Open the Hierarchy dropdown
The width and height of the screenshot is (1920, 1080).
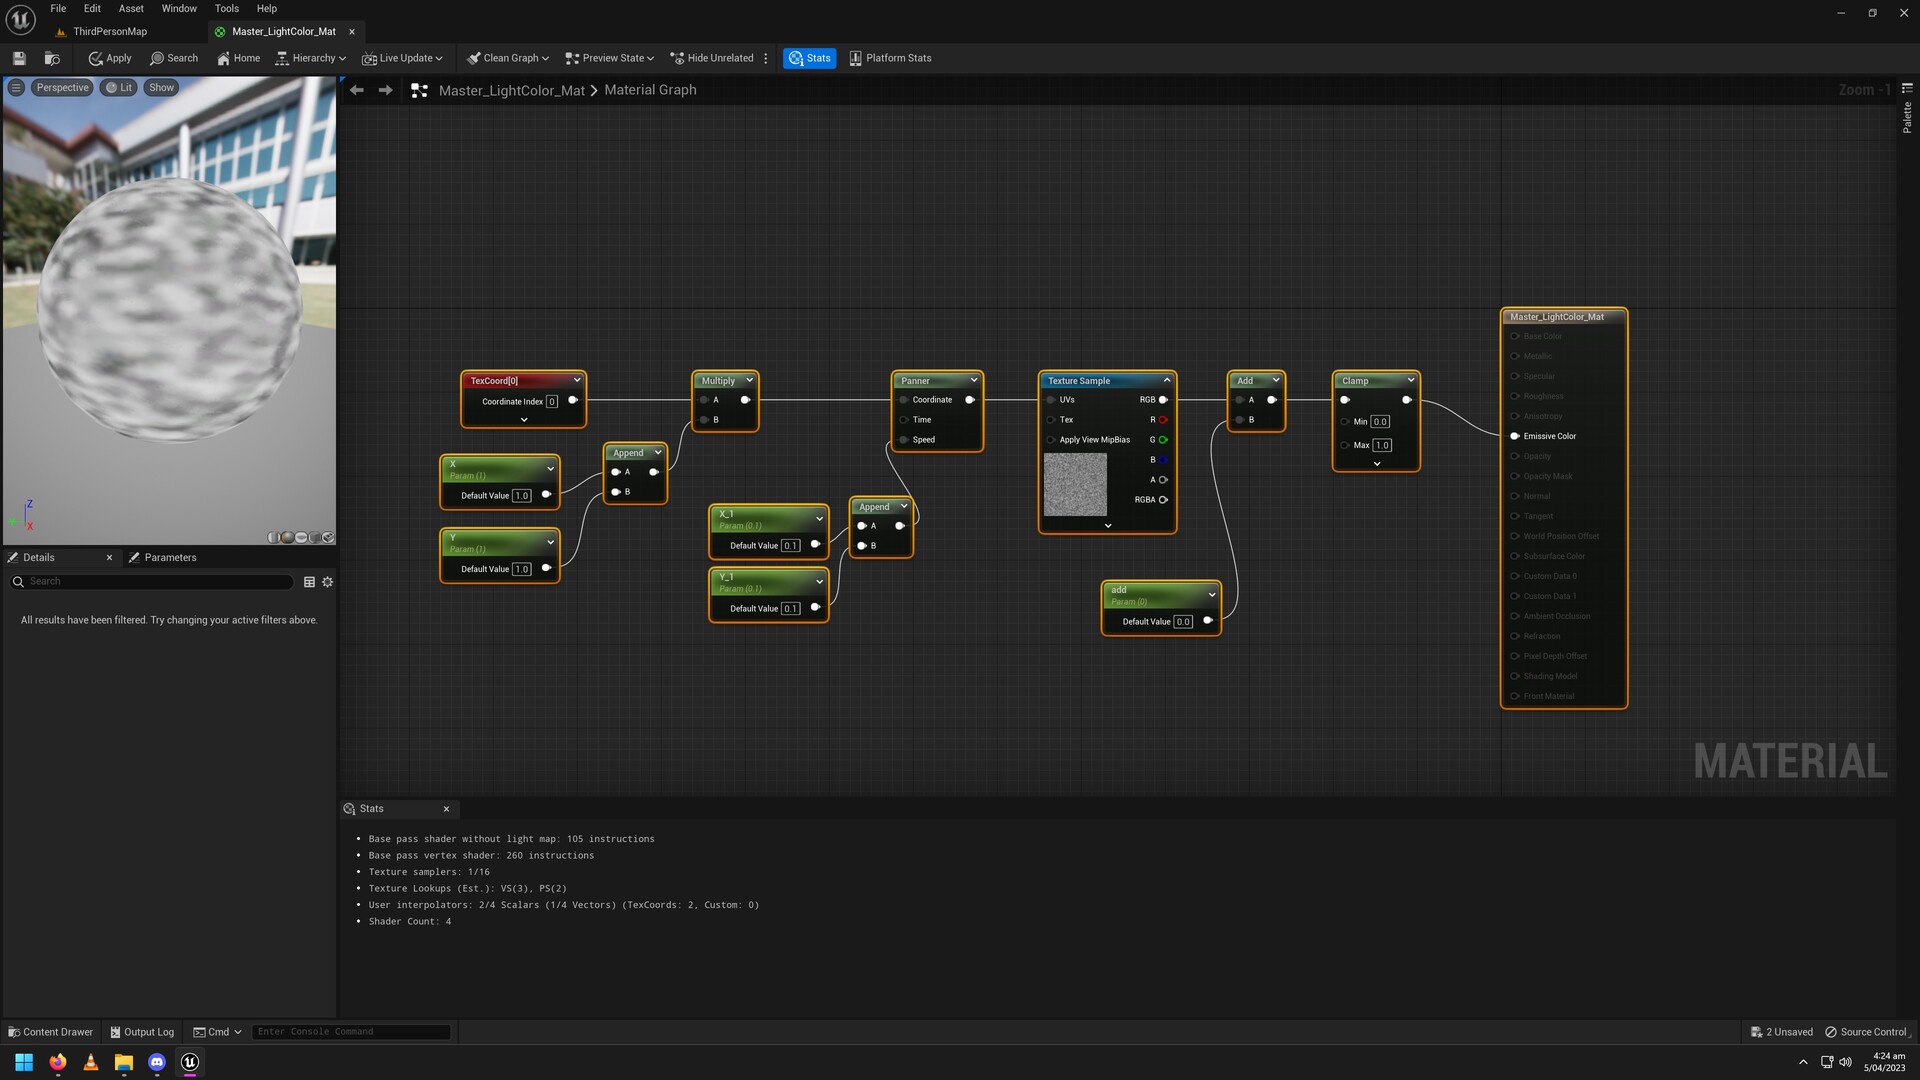[311, 57]
